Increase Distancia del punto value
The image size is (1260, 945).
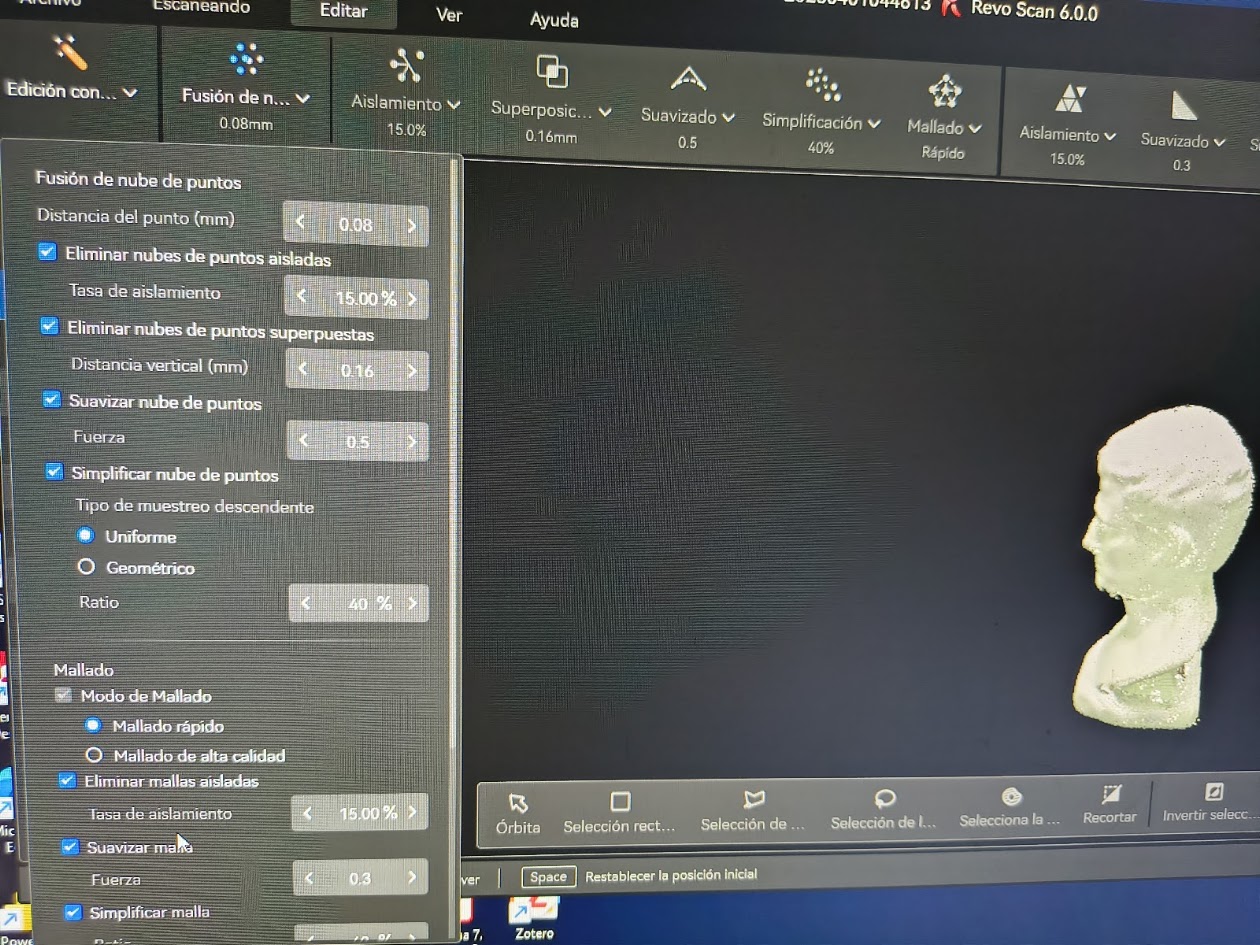411,225
